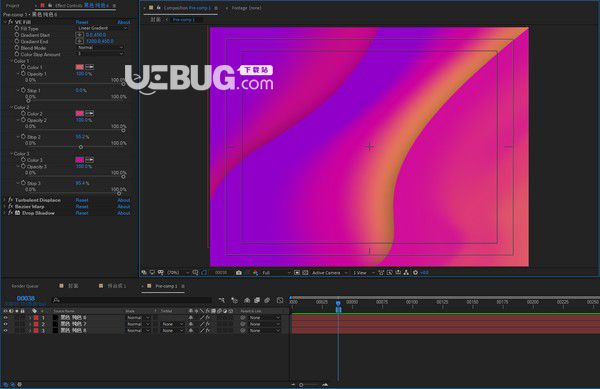Take a snapshot with the camera icon
The height and width of the screenshot is (389, 600).
(x=239, y=273)
